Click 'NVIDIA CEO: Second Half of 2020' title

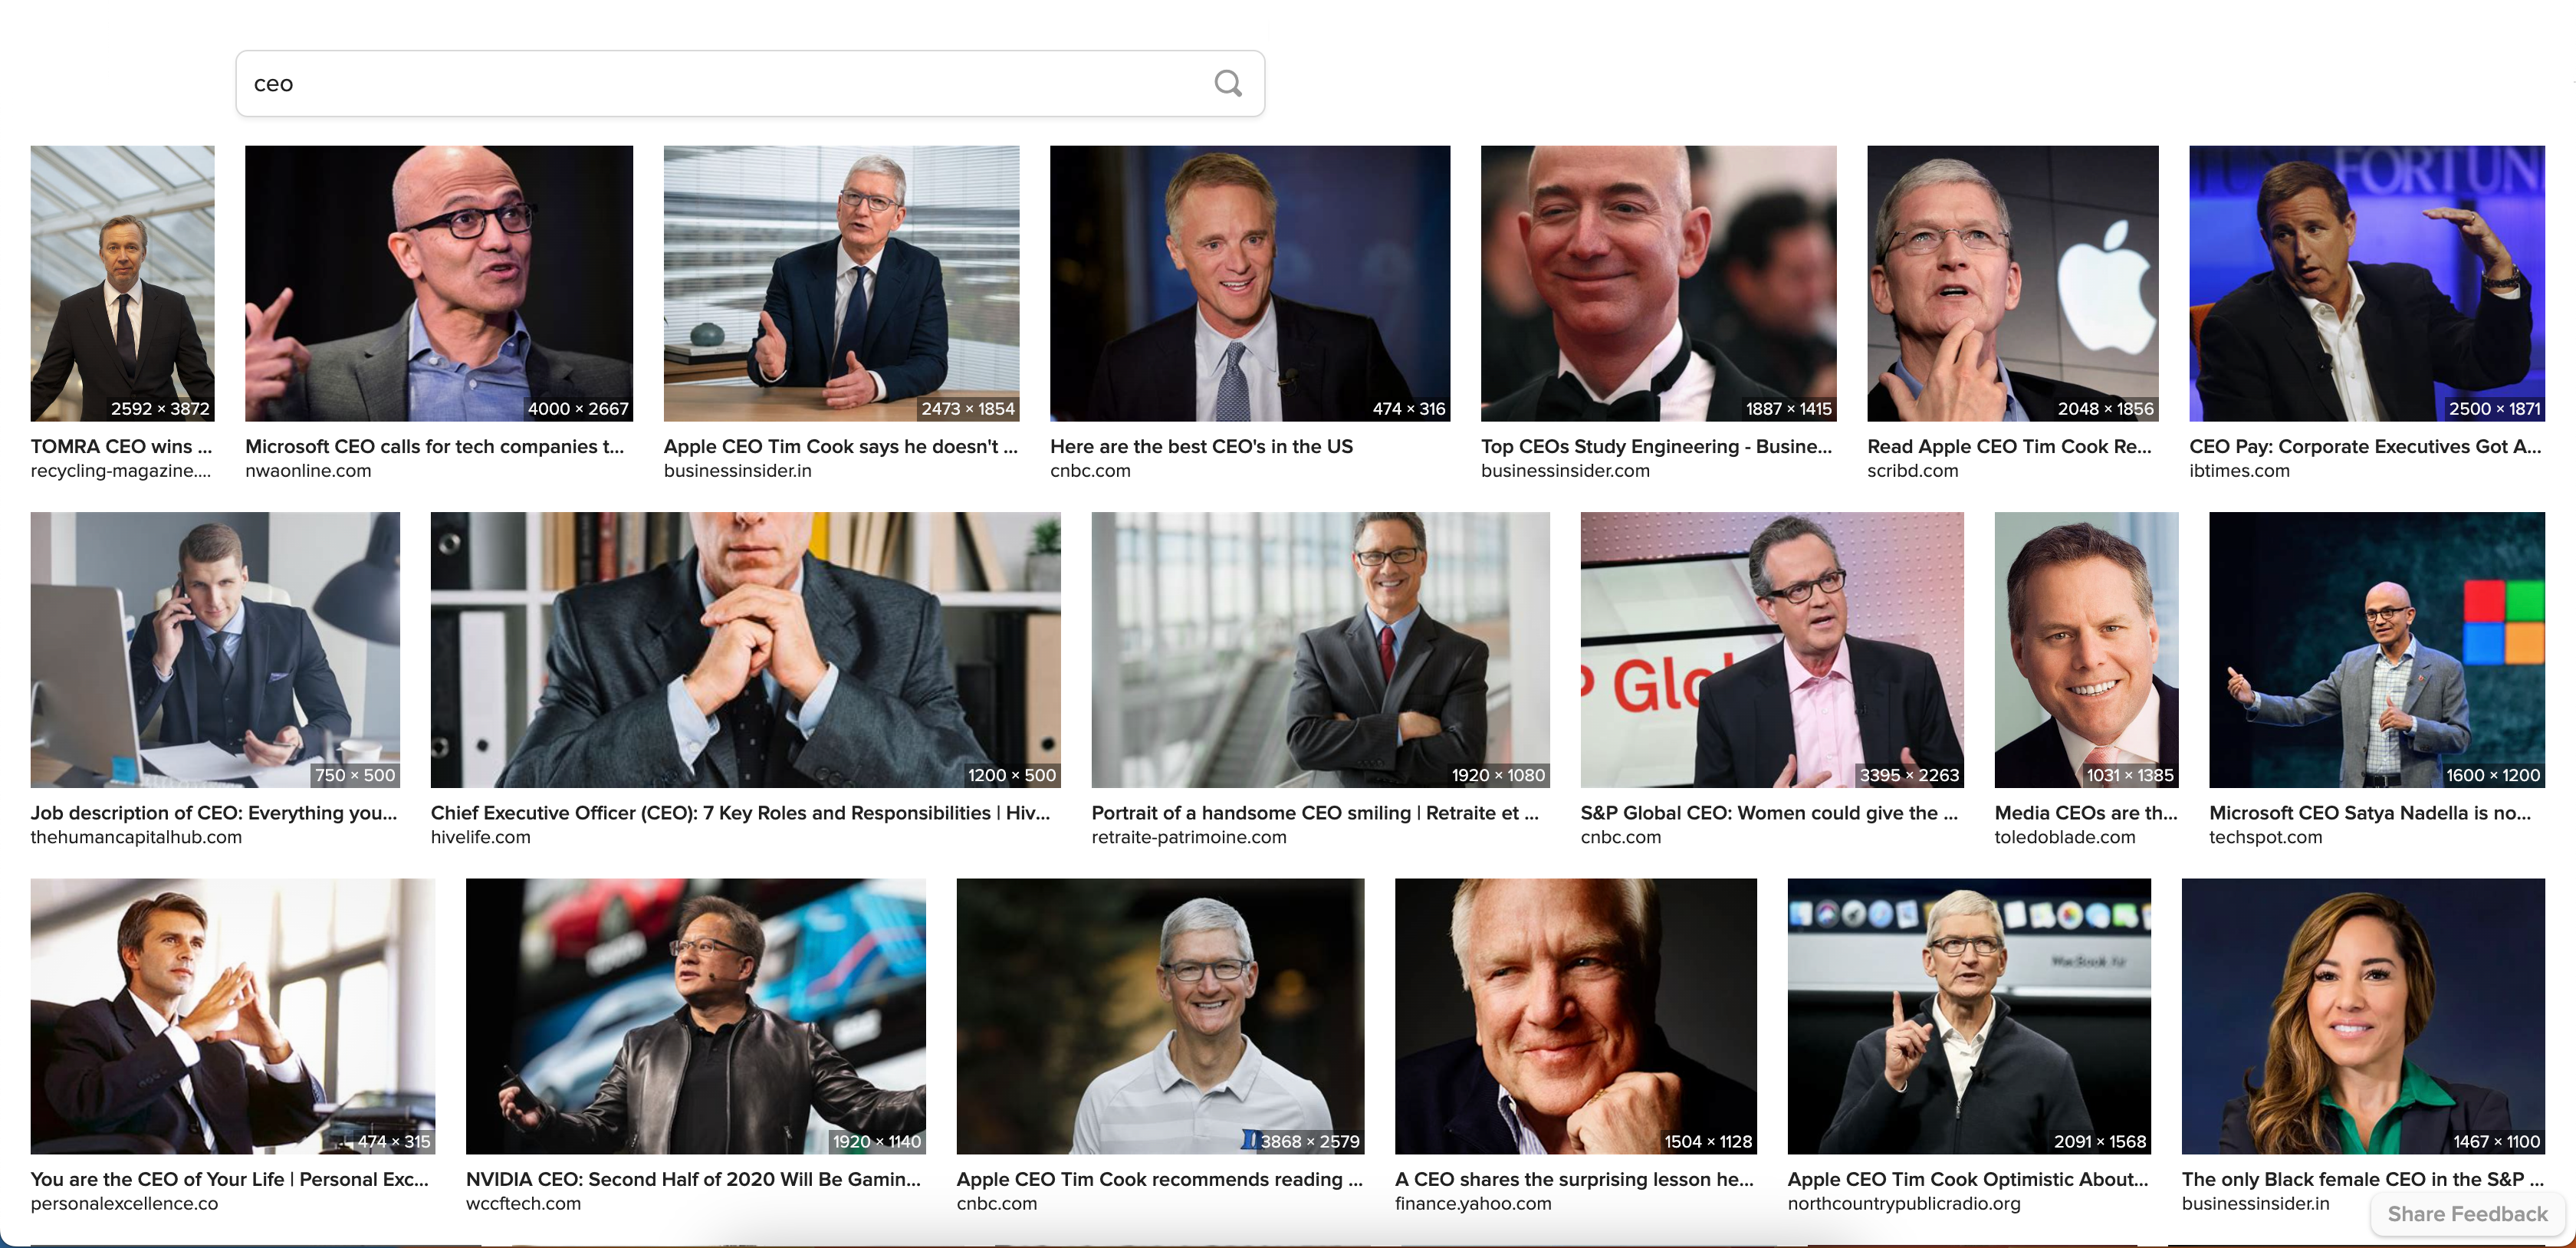tap(693, 1179)
